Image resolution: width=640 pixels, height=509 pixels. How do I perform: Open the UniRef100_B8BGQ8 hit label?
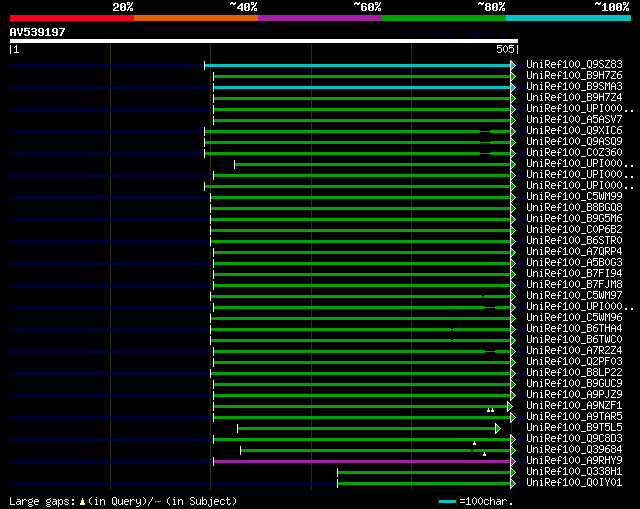[574, 207]
